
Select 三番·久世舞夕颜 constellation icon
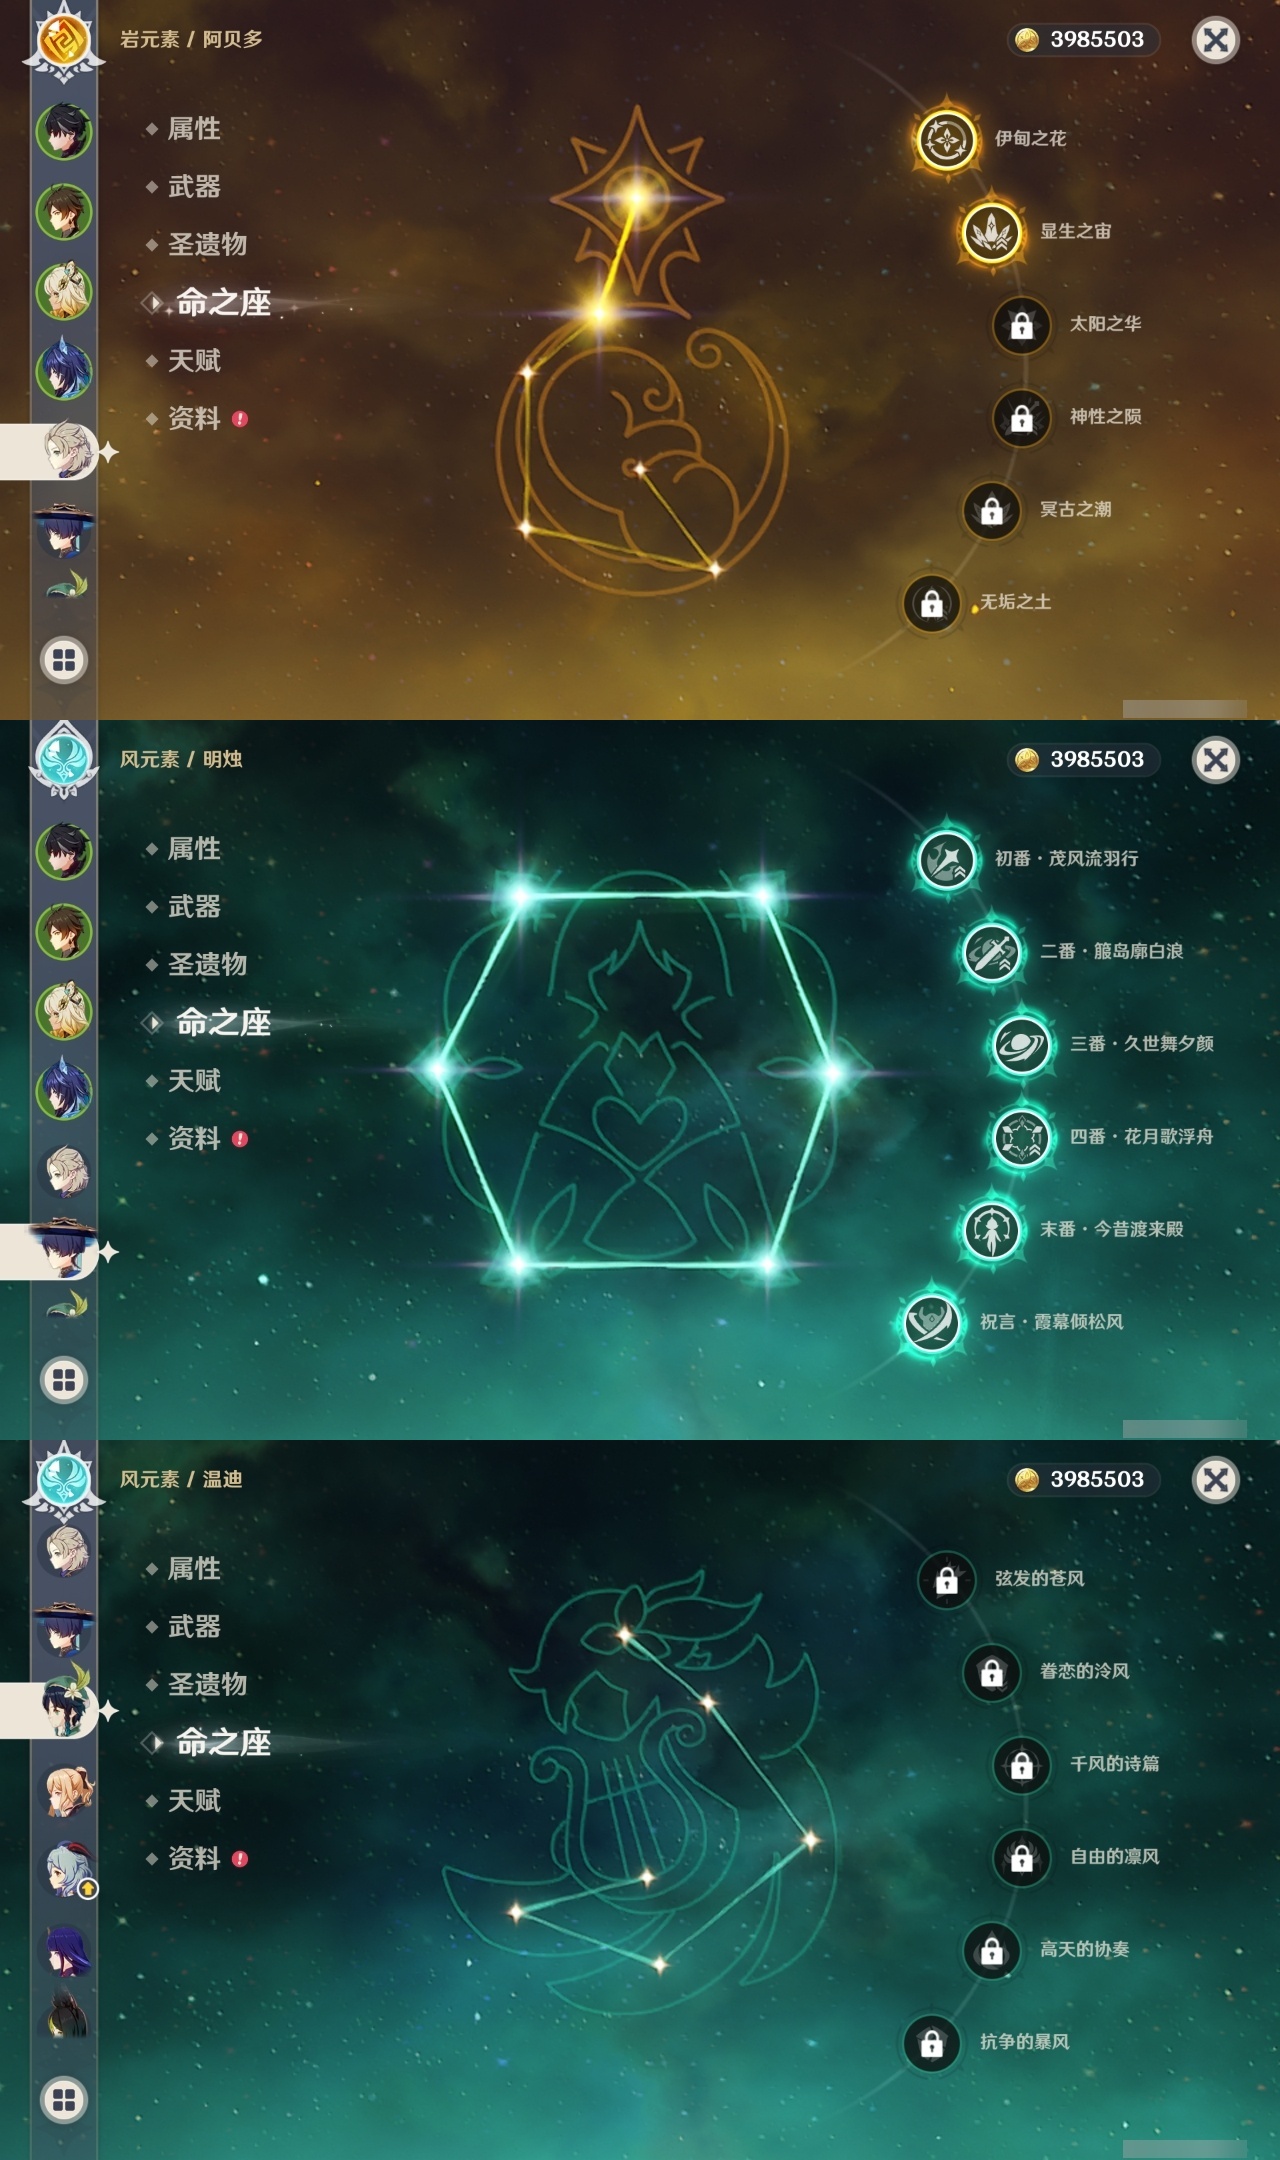[1021, 1045]
